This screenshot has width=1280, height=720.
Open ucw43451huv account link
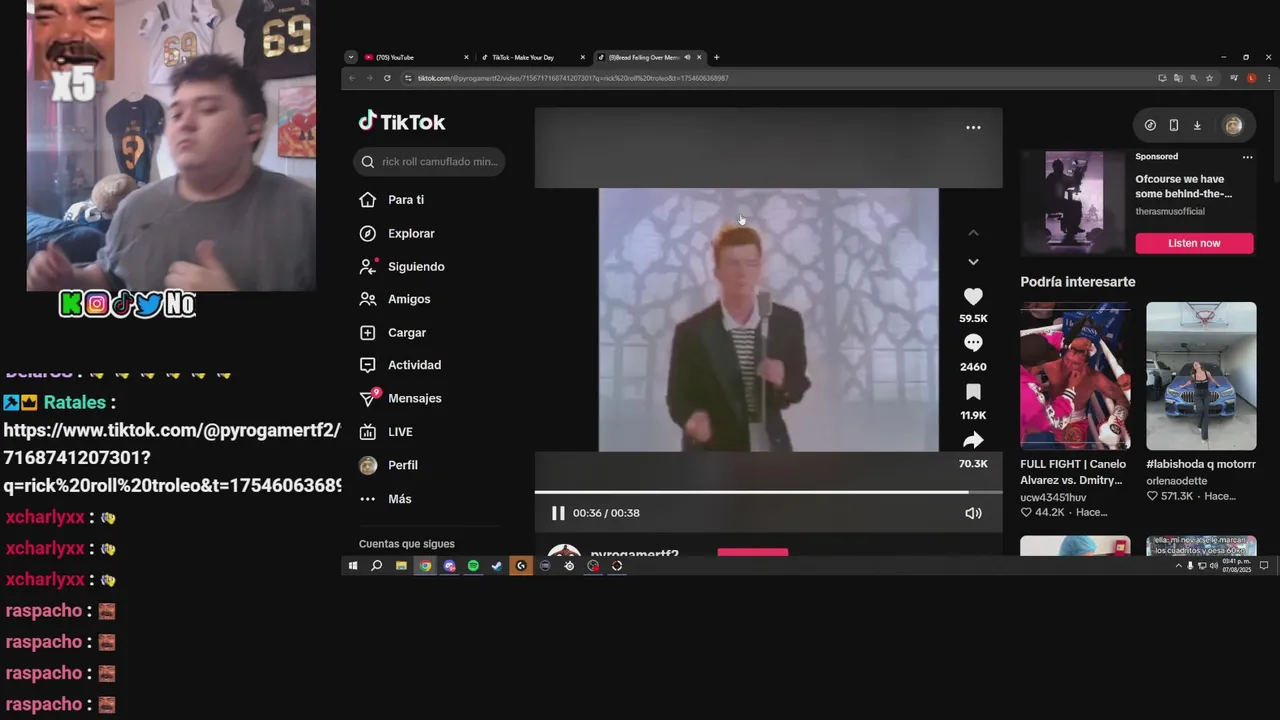(1053, 497)
